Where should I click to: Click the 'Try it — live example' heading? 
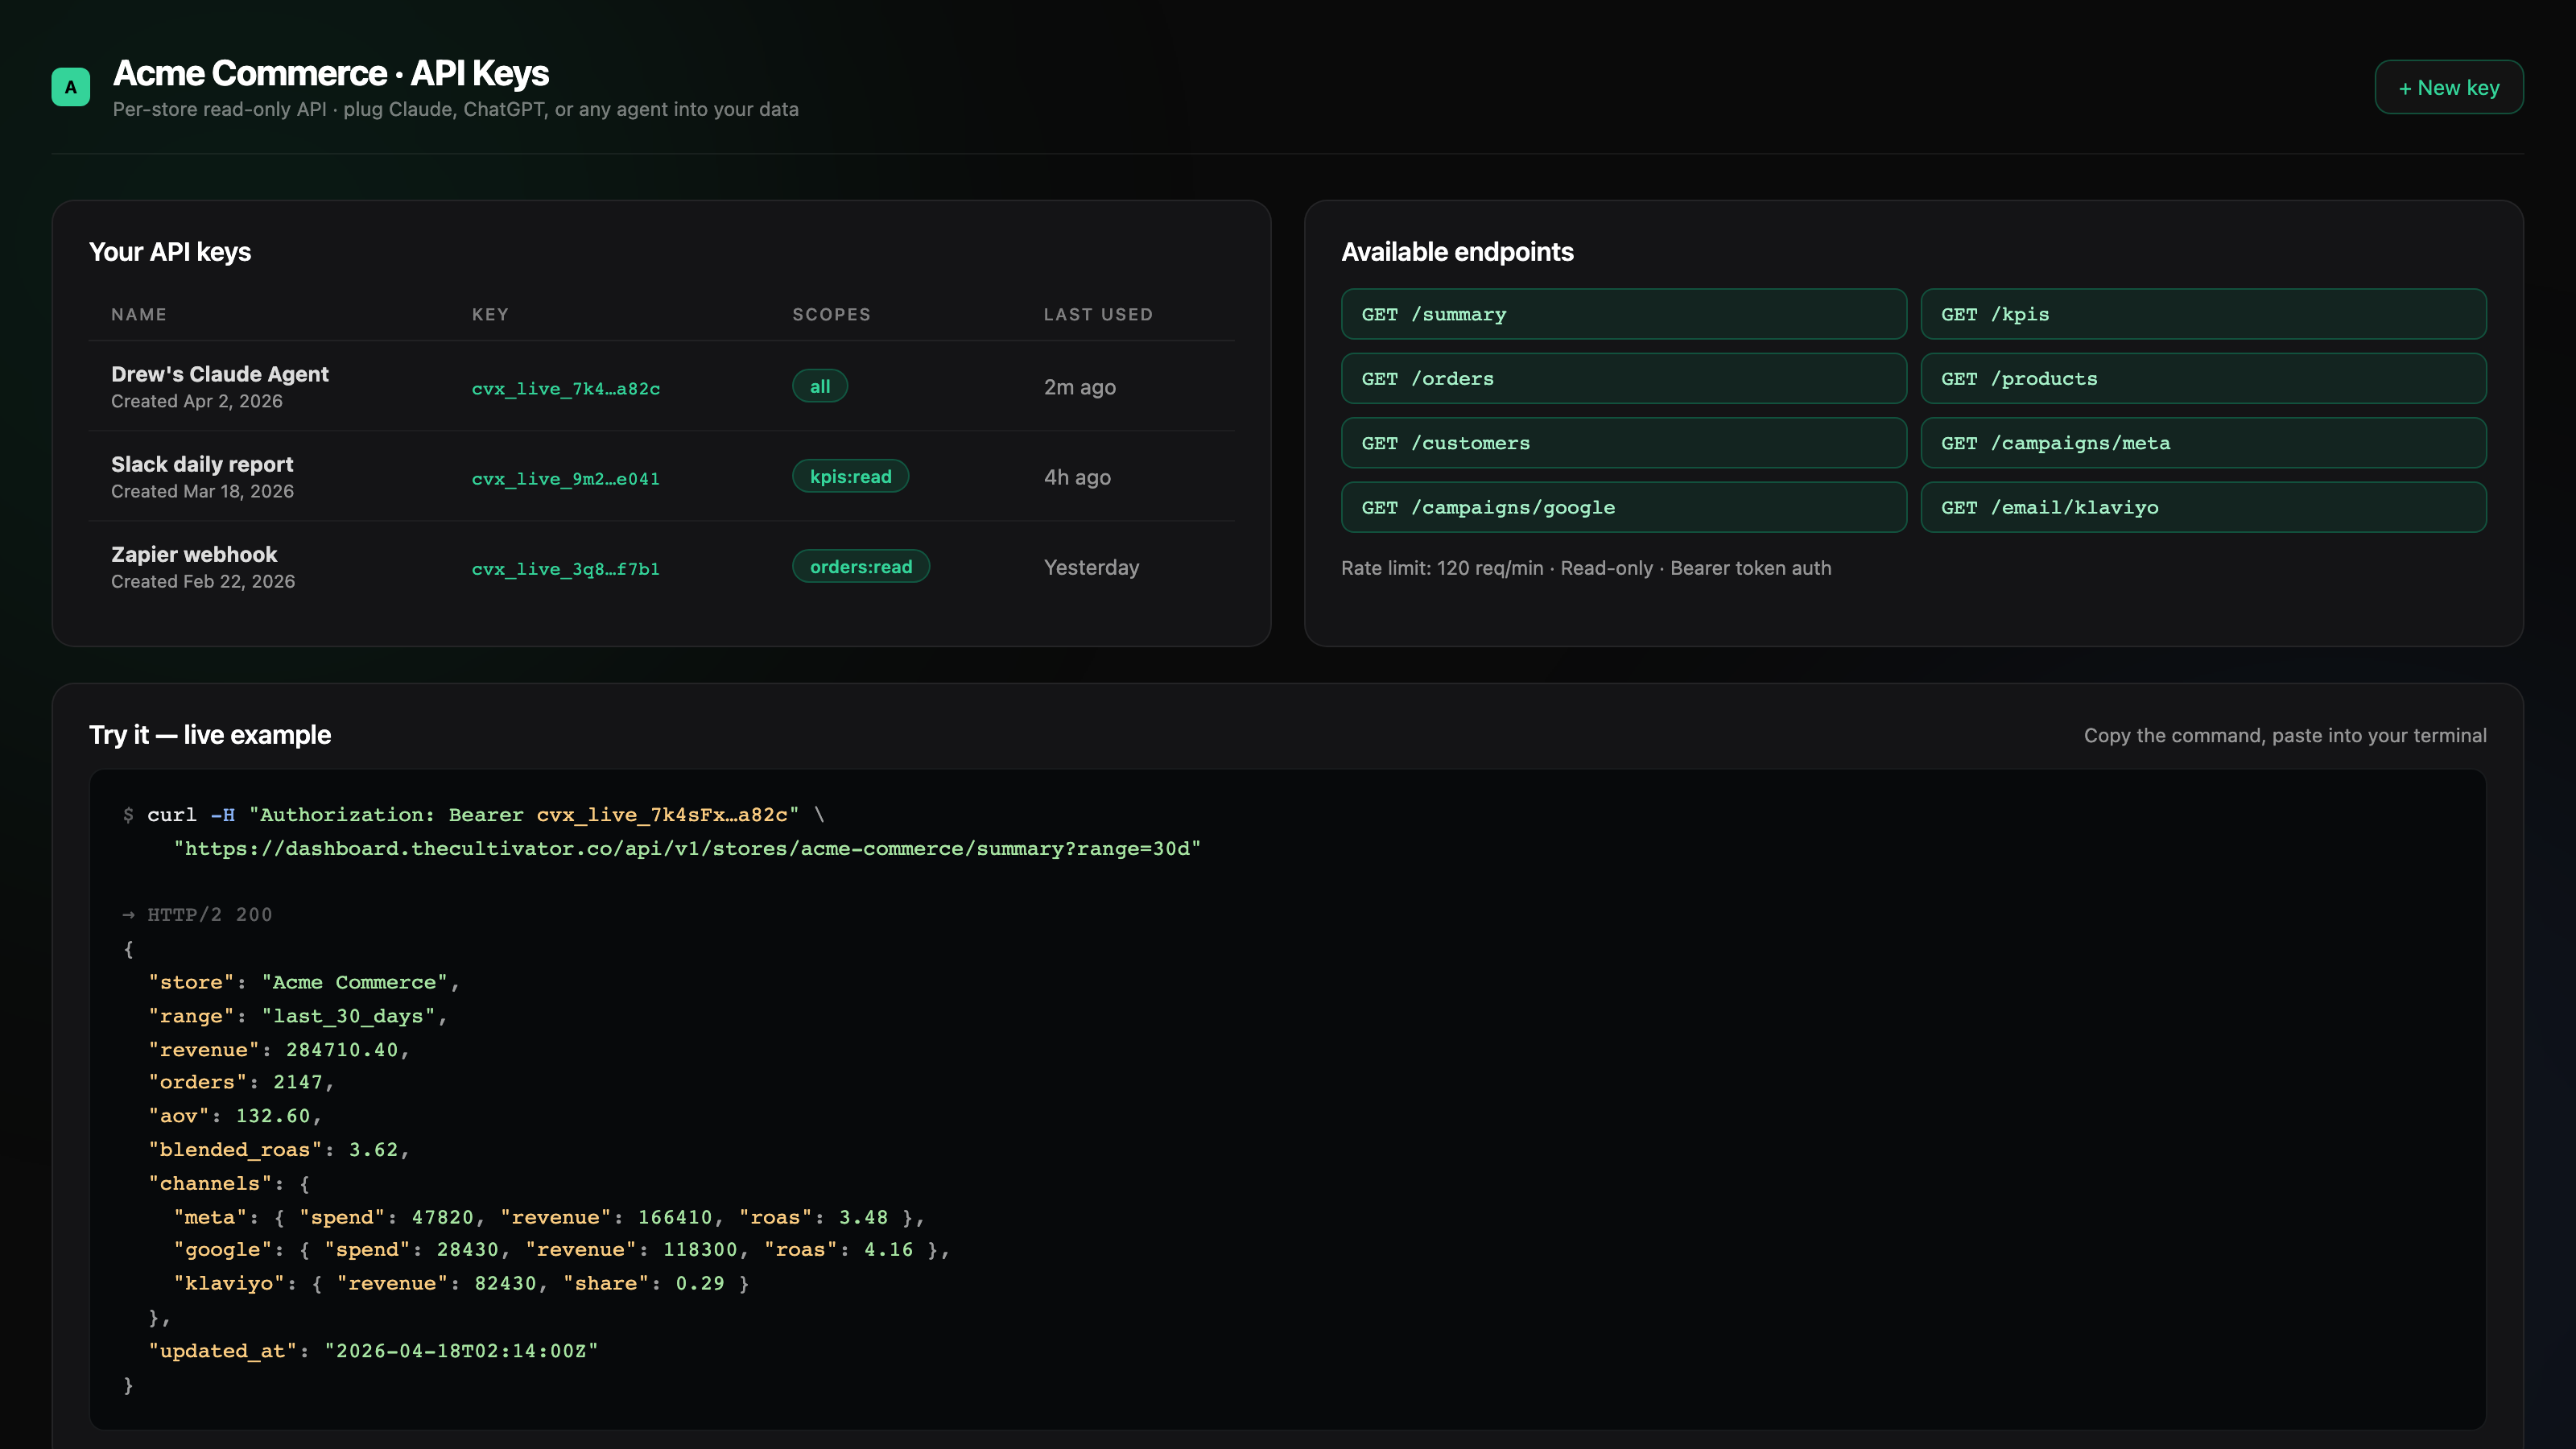210,735
